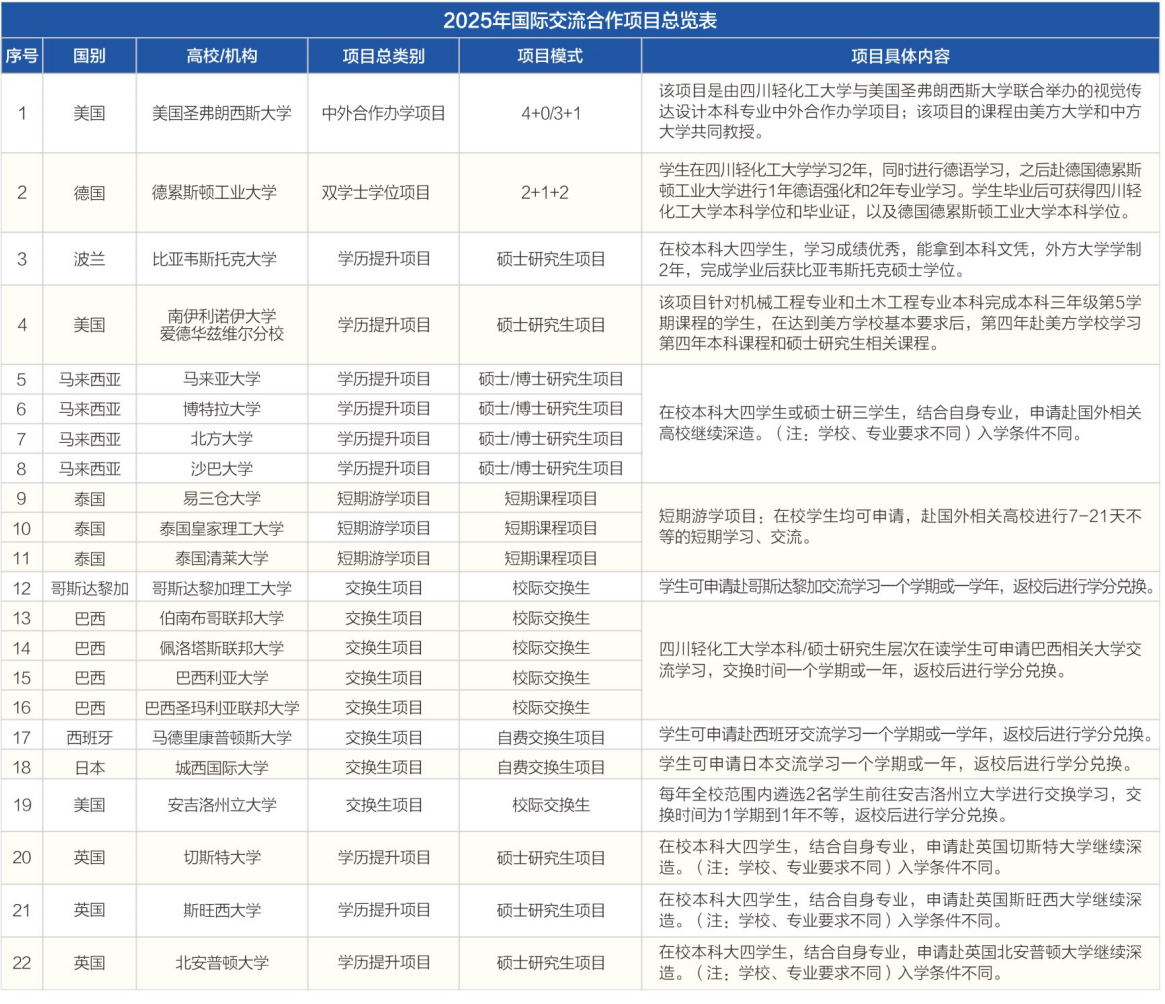Screen dimensions: 1165x1004
Task: Select the 4+0/3+1 project mode cell
Action: (550, 113)
